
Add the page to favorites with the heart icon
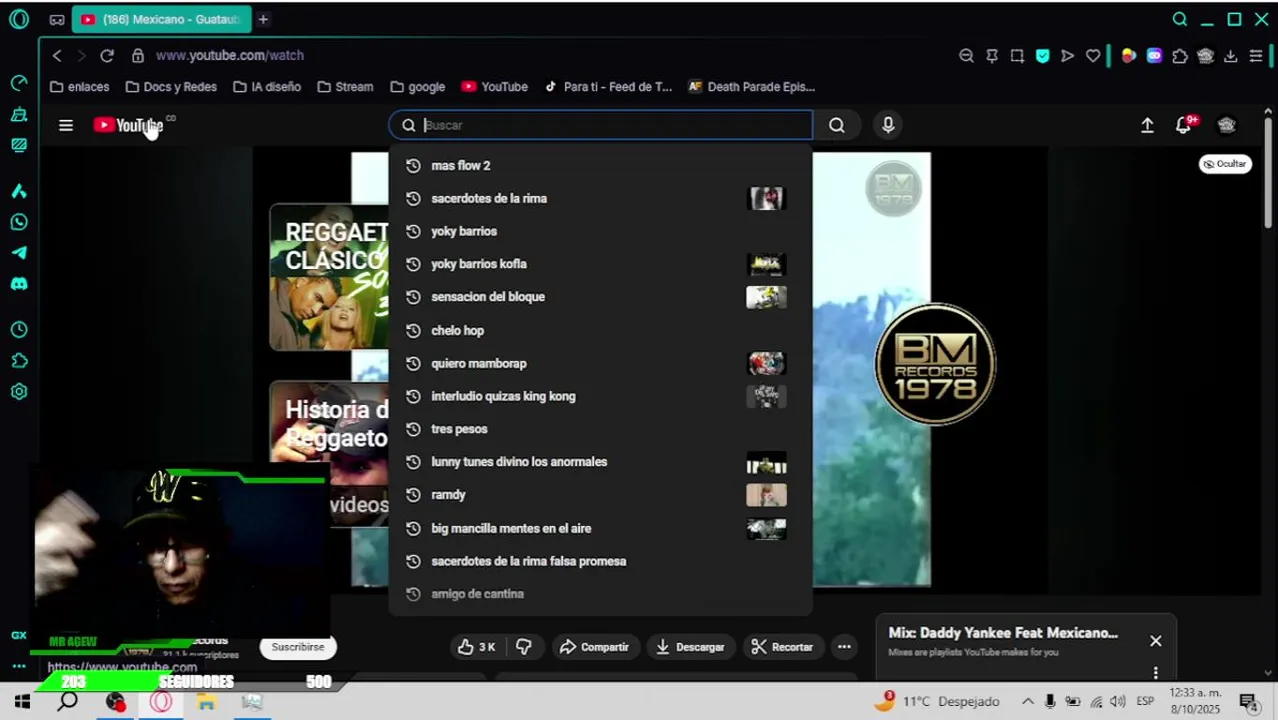(1093, 56)
